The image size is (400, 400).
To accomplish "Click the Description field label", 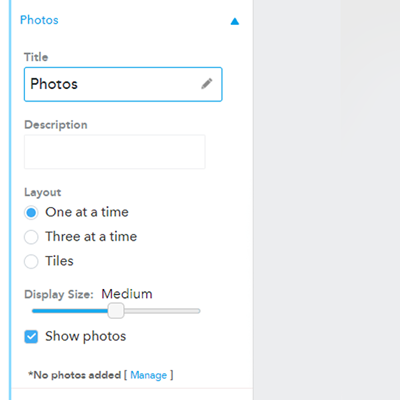I will 56,125.
